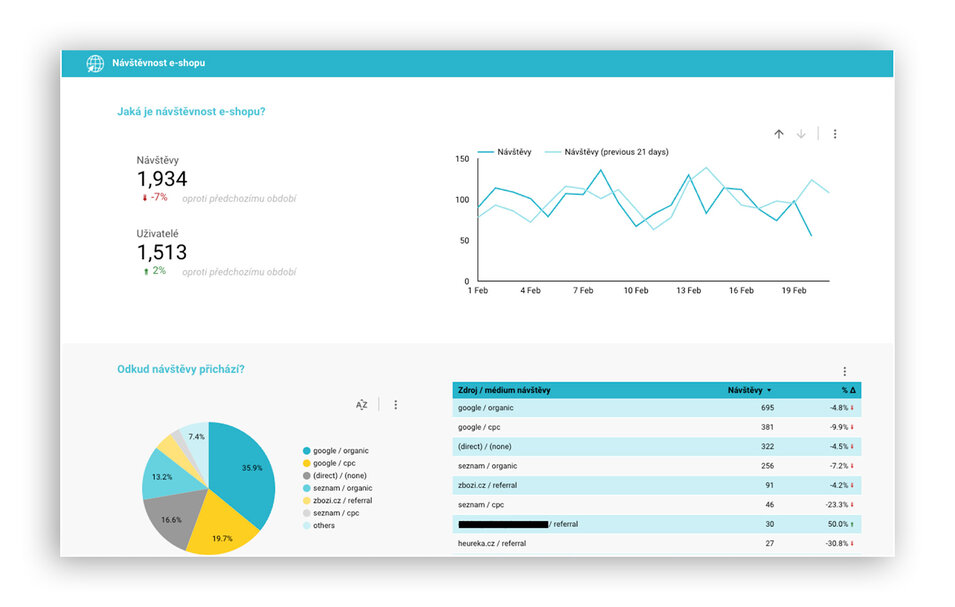955x607 pixels.
Task: Click the Uživatelé 1,513 scorecard
Action: (162, 252)
